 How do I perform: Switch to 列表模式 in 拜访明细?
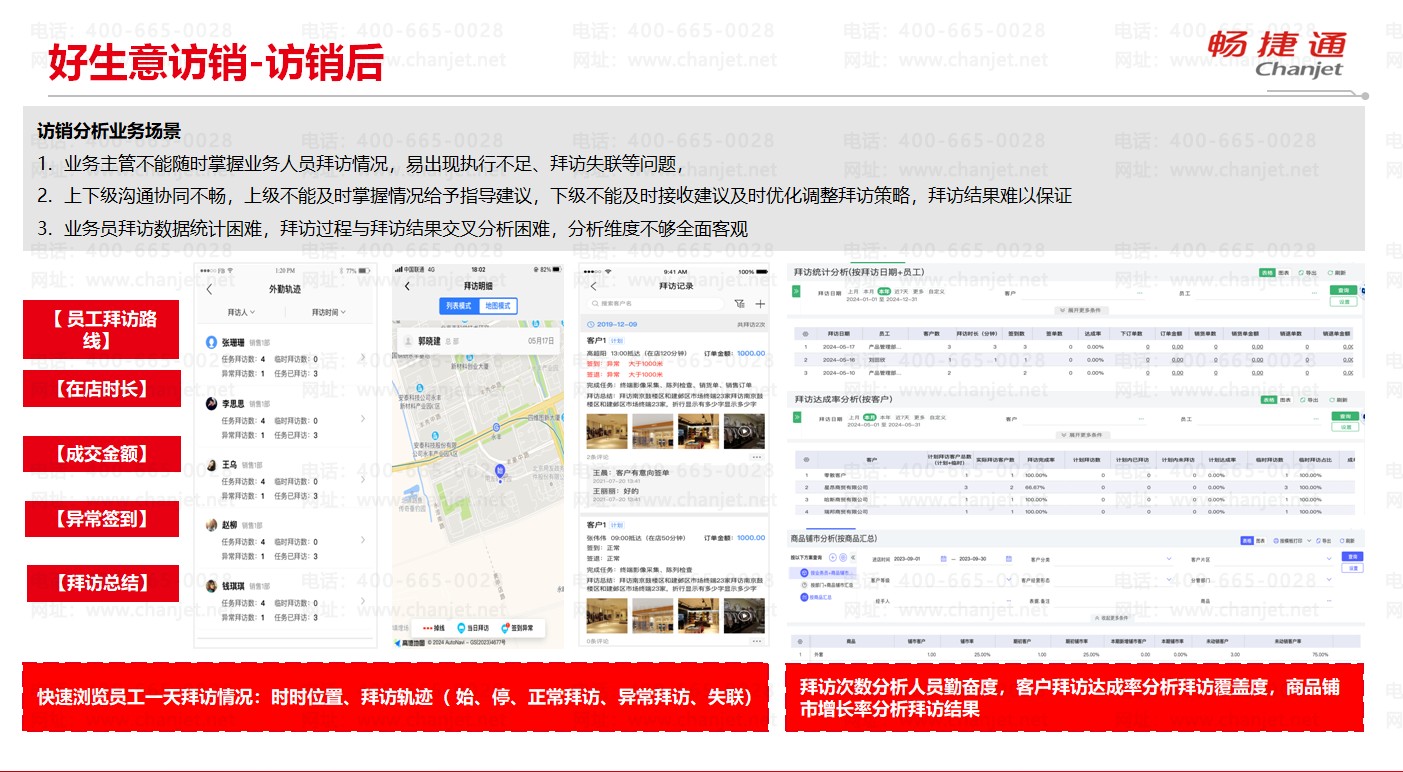click(459, 306)
